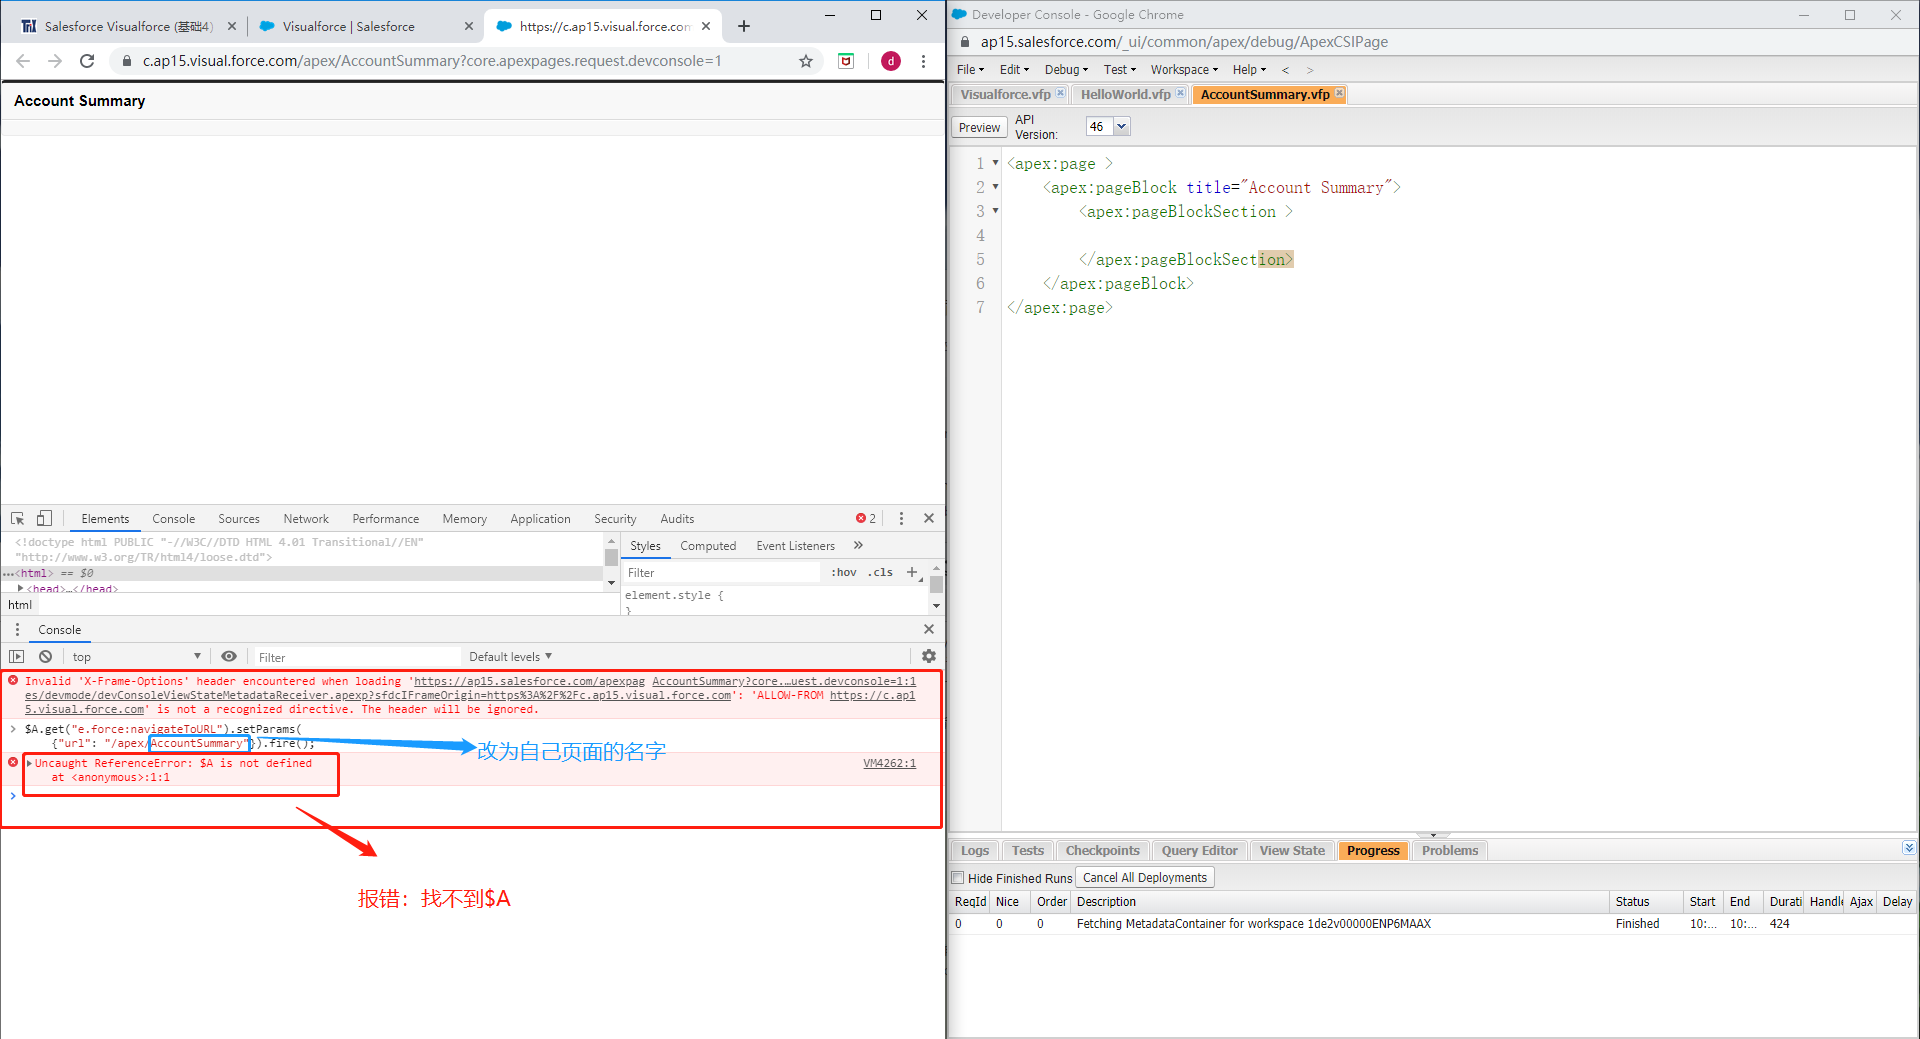This screenshot has width=1920, height=1039.
Task: Open the Chrome profile avatar 'd'
Action: pyautogui.click(x=891, y=61)
